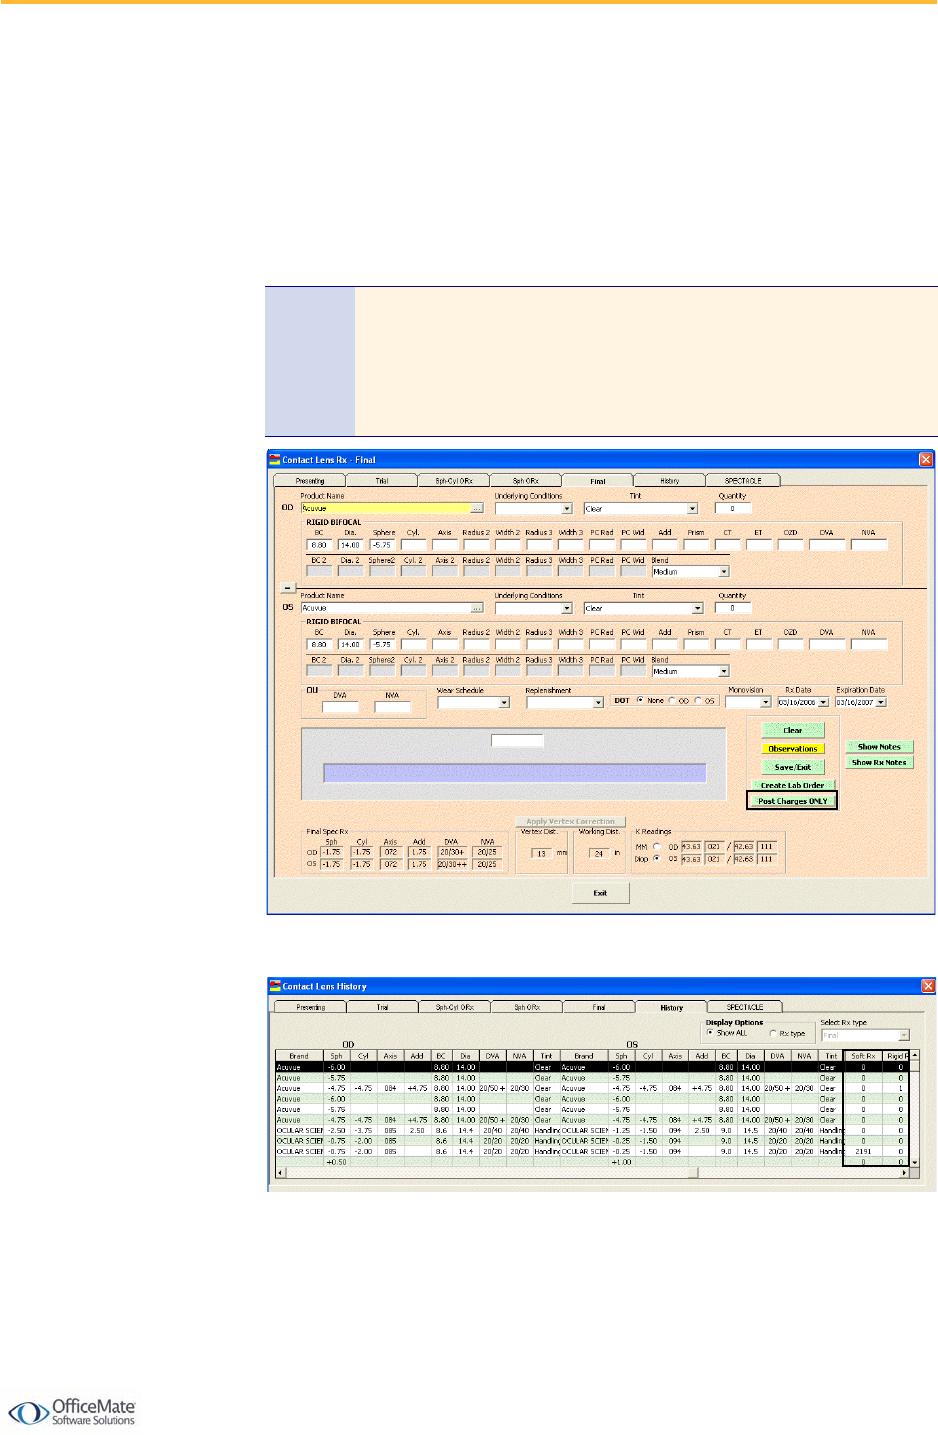This screenshot has height=1435, width=938.
Task: Click the green Clear button
Action: pos(793,731)
